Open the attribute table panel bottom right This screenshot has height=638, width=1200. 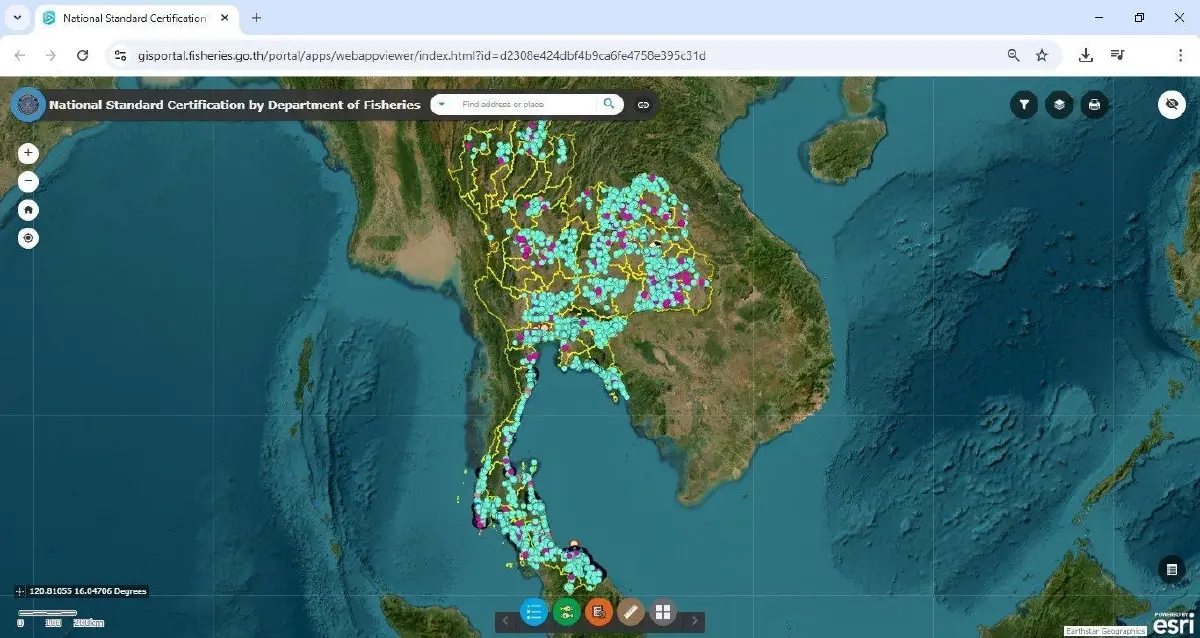pos(1171,570)
